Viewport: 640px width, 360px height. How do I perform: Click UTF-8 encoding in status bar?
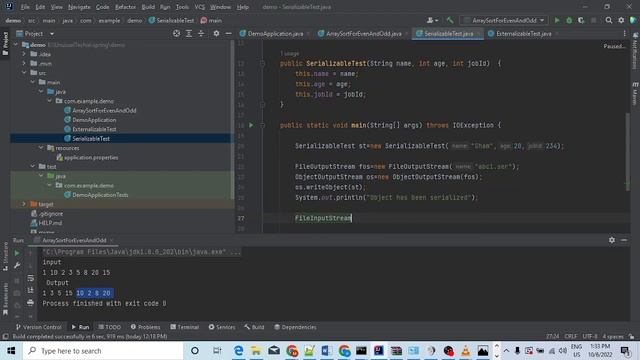[590, 336]
